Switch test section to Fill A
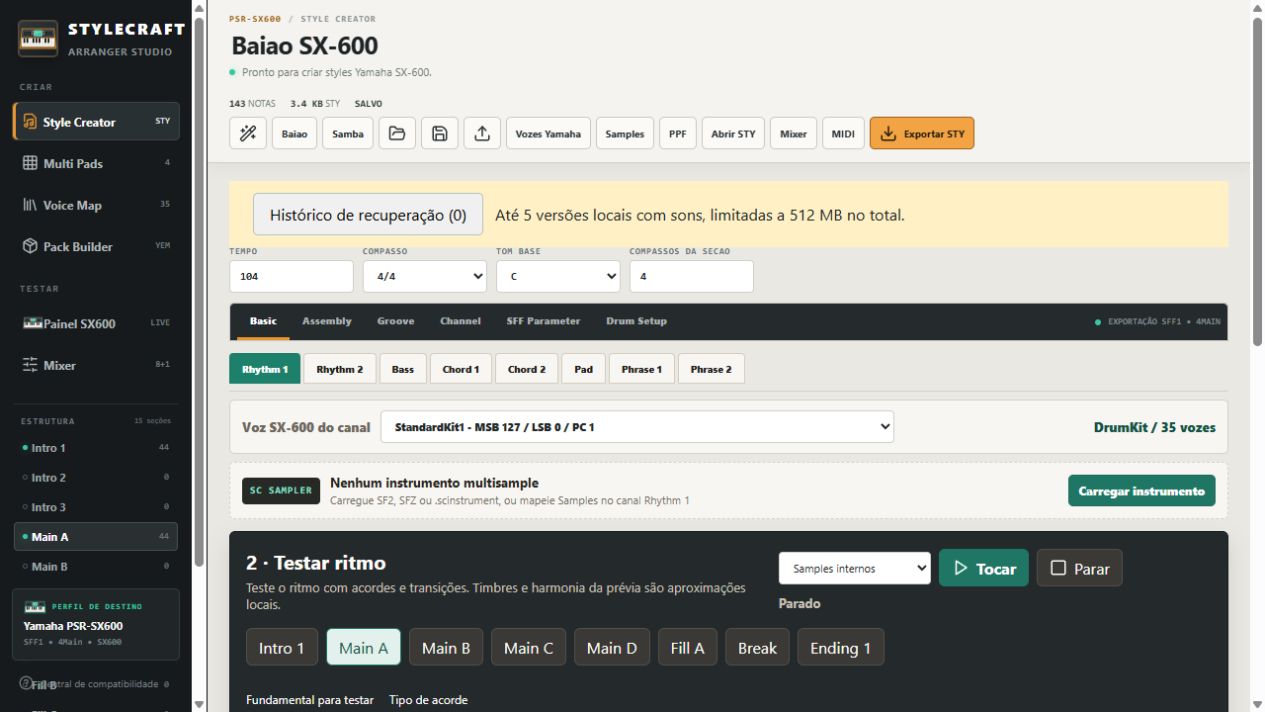The image size is (1265, 712). tap(687, 647)
